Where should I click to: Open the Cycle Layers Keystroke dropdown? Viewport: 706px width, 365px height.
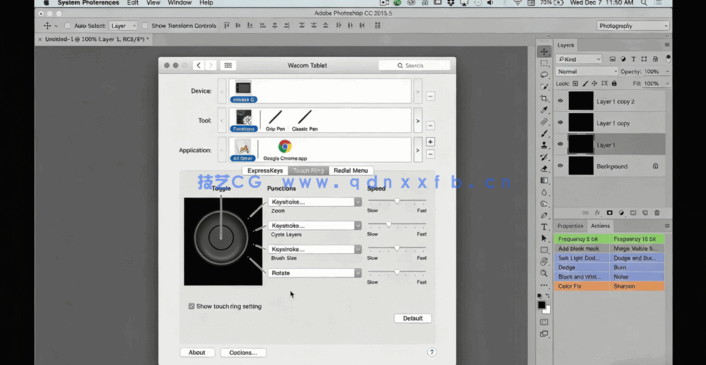coord(315,225)
